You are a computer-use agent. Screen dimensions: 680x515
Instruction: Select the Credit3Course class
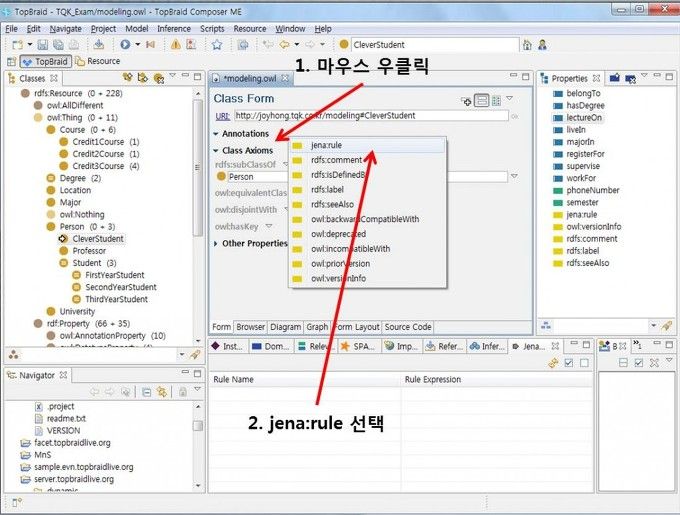(98, 166)
